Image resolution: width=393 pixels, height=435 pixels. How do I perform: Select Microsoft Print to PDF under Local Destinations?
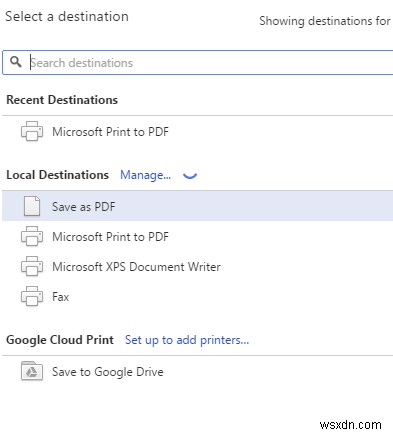pos(198,237)
